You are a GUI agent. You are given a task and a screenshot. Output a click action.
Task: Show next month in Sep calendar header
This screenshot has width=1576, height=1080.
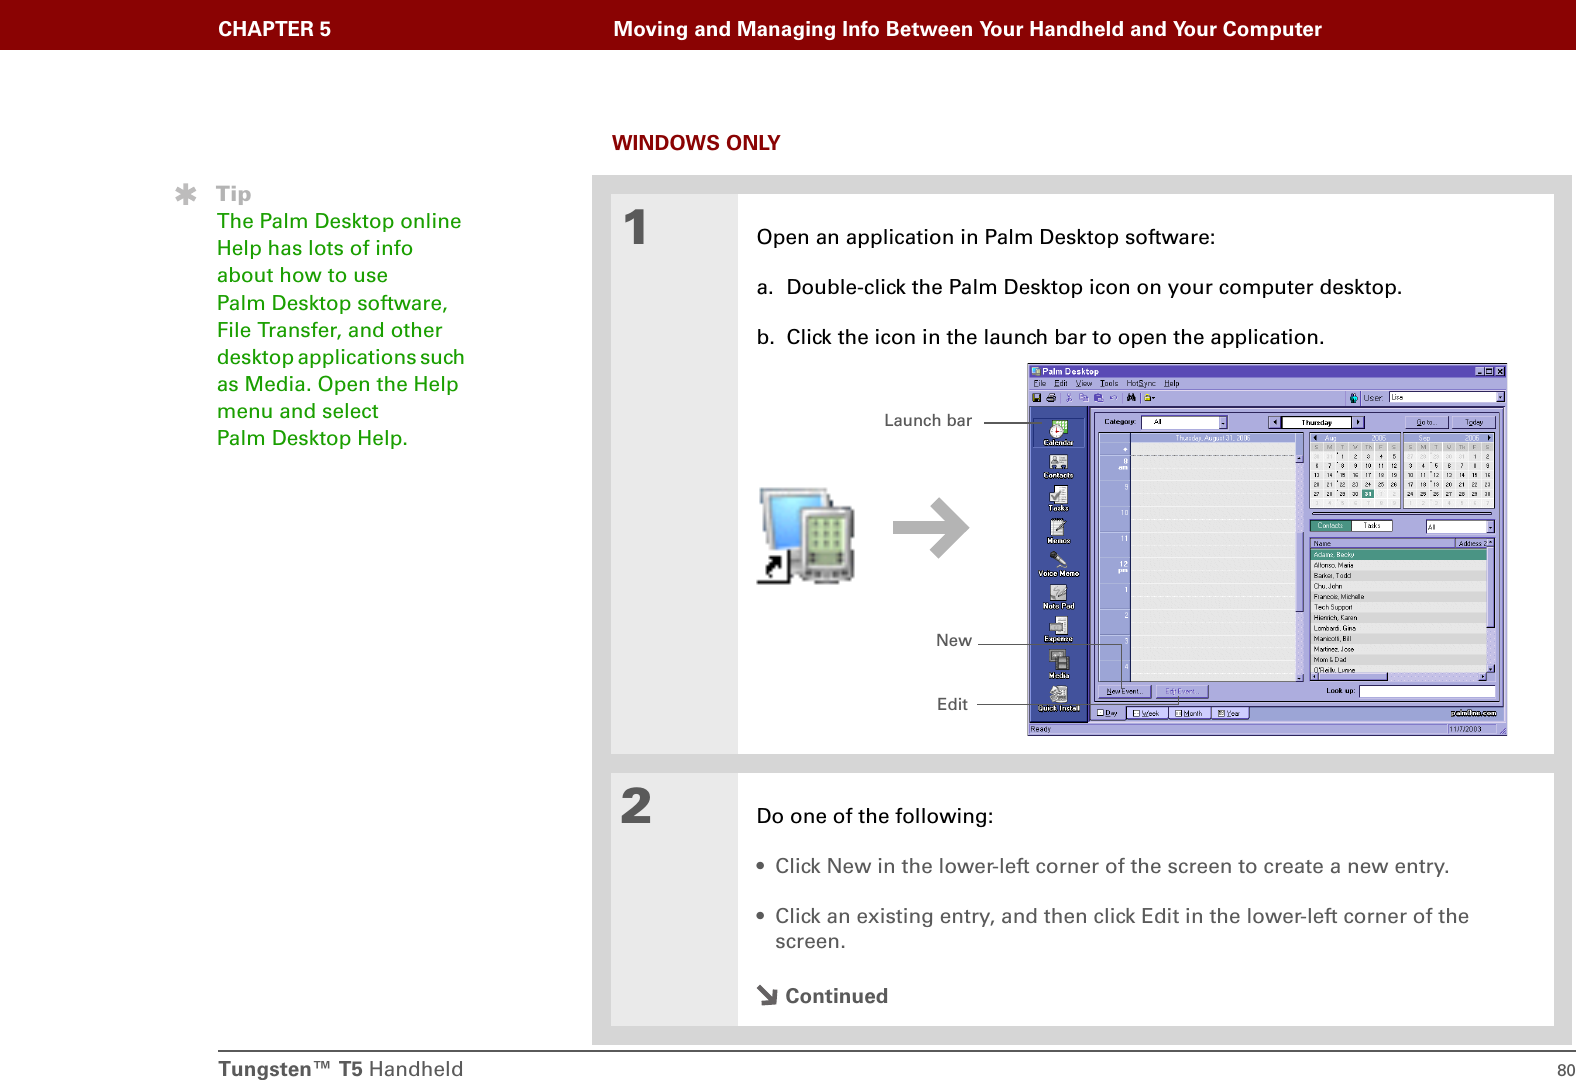click(x=1489, y=438)
